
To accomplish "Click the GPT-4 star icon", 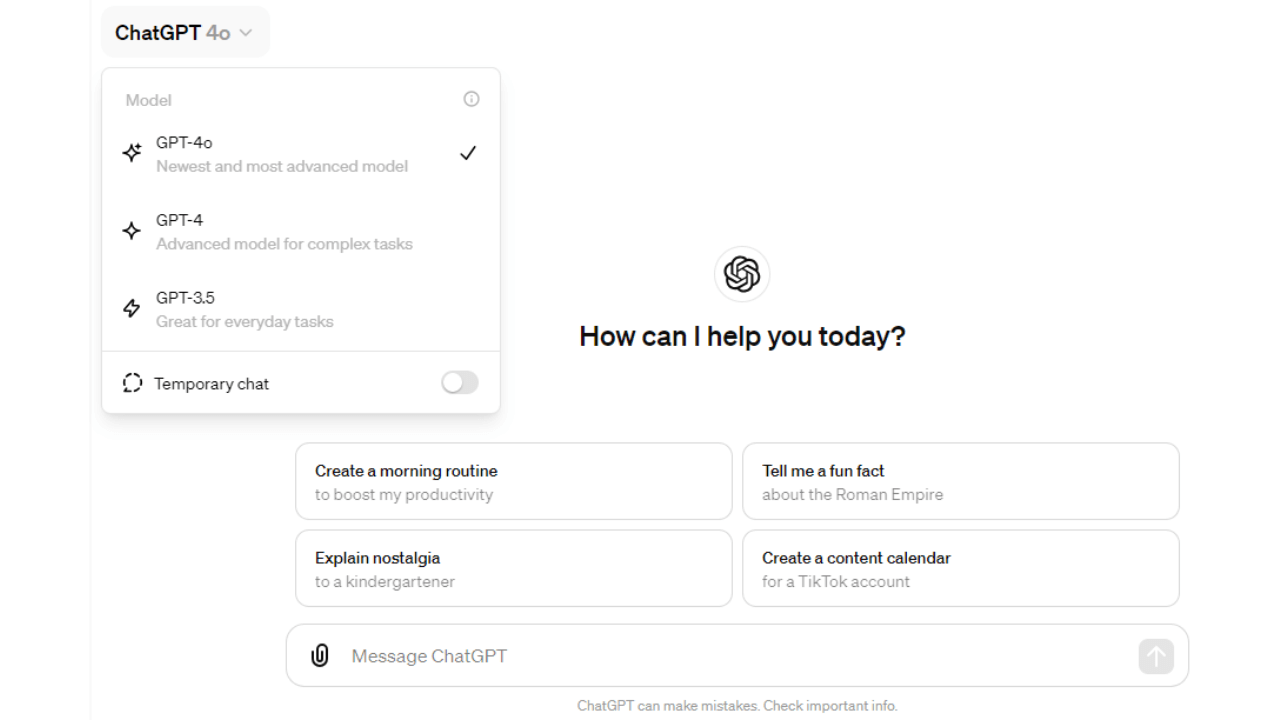I will 132,231.
